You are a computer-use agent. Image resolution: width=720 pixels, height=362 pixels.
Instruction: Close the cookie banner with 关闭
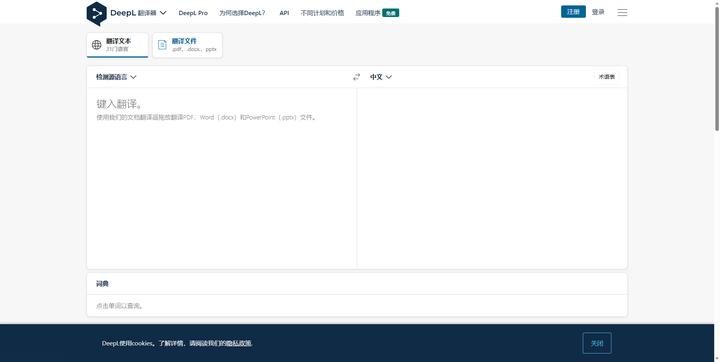[597, 343]
